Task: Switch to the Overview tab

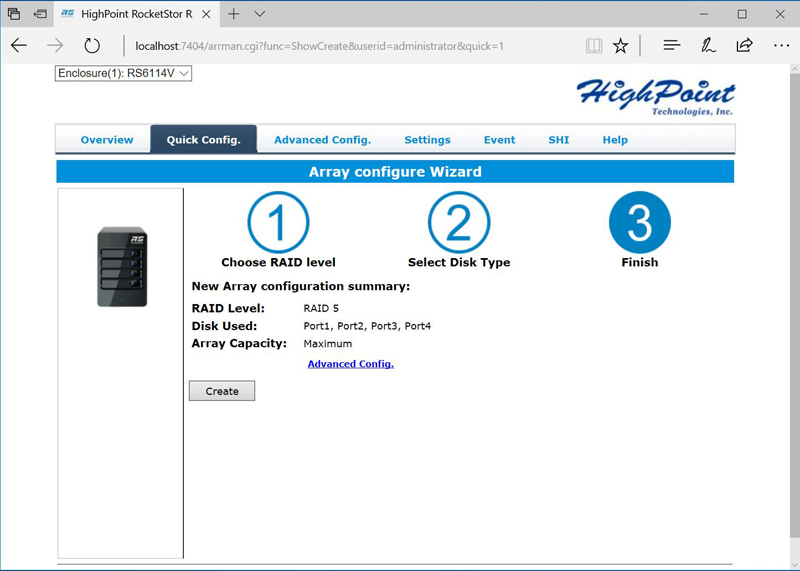Action: [106, 140]
